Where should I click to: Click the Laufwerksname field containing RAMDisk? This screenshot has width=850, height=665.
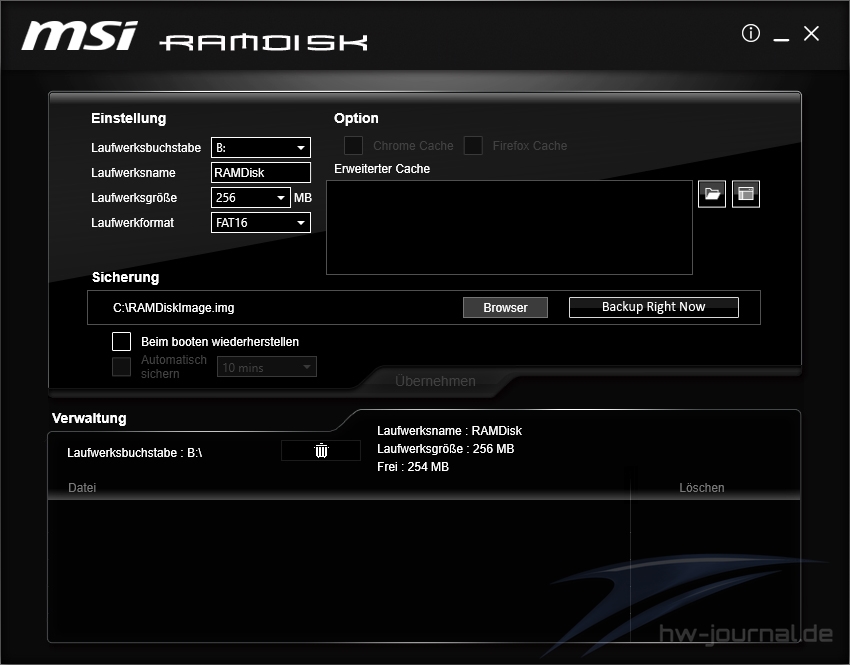(261, 172)
